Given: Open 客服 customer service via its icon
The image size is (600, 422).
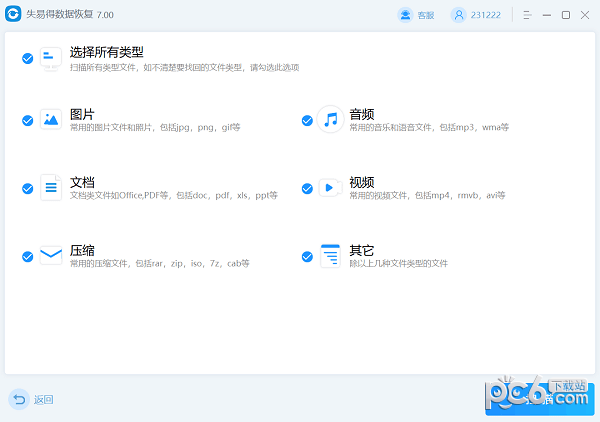Looking at the screenshot, I should tap(405, 15).
